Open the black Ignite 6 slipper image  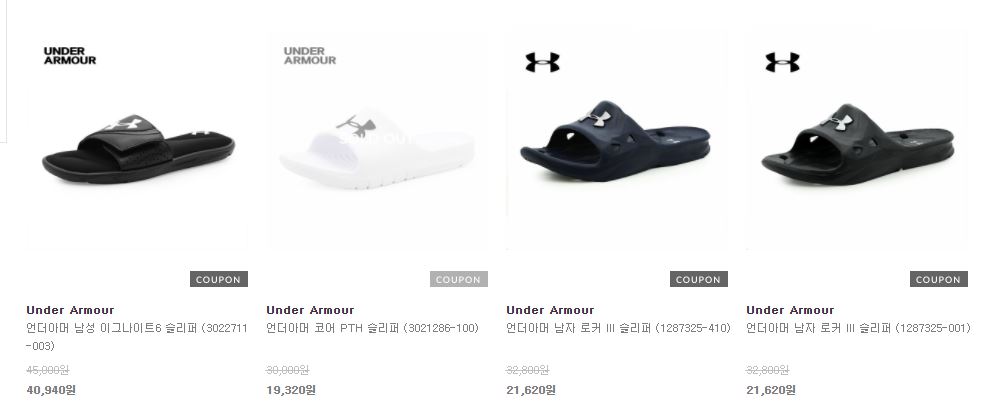138,149
